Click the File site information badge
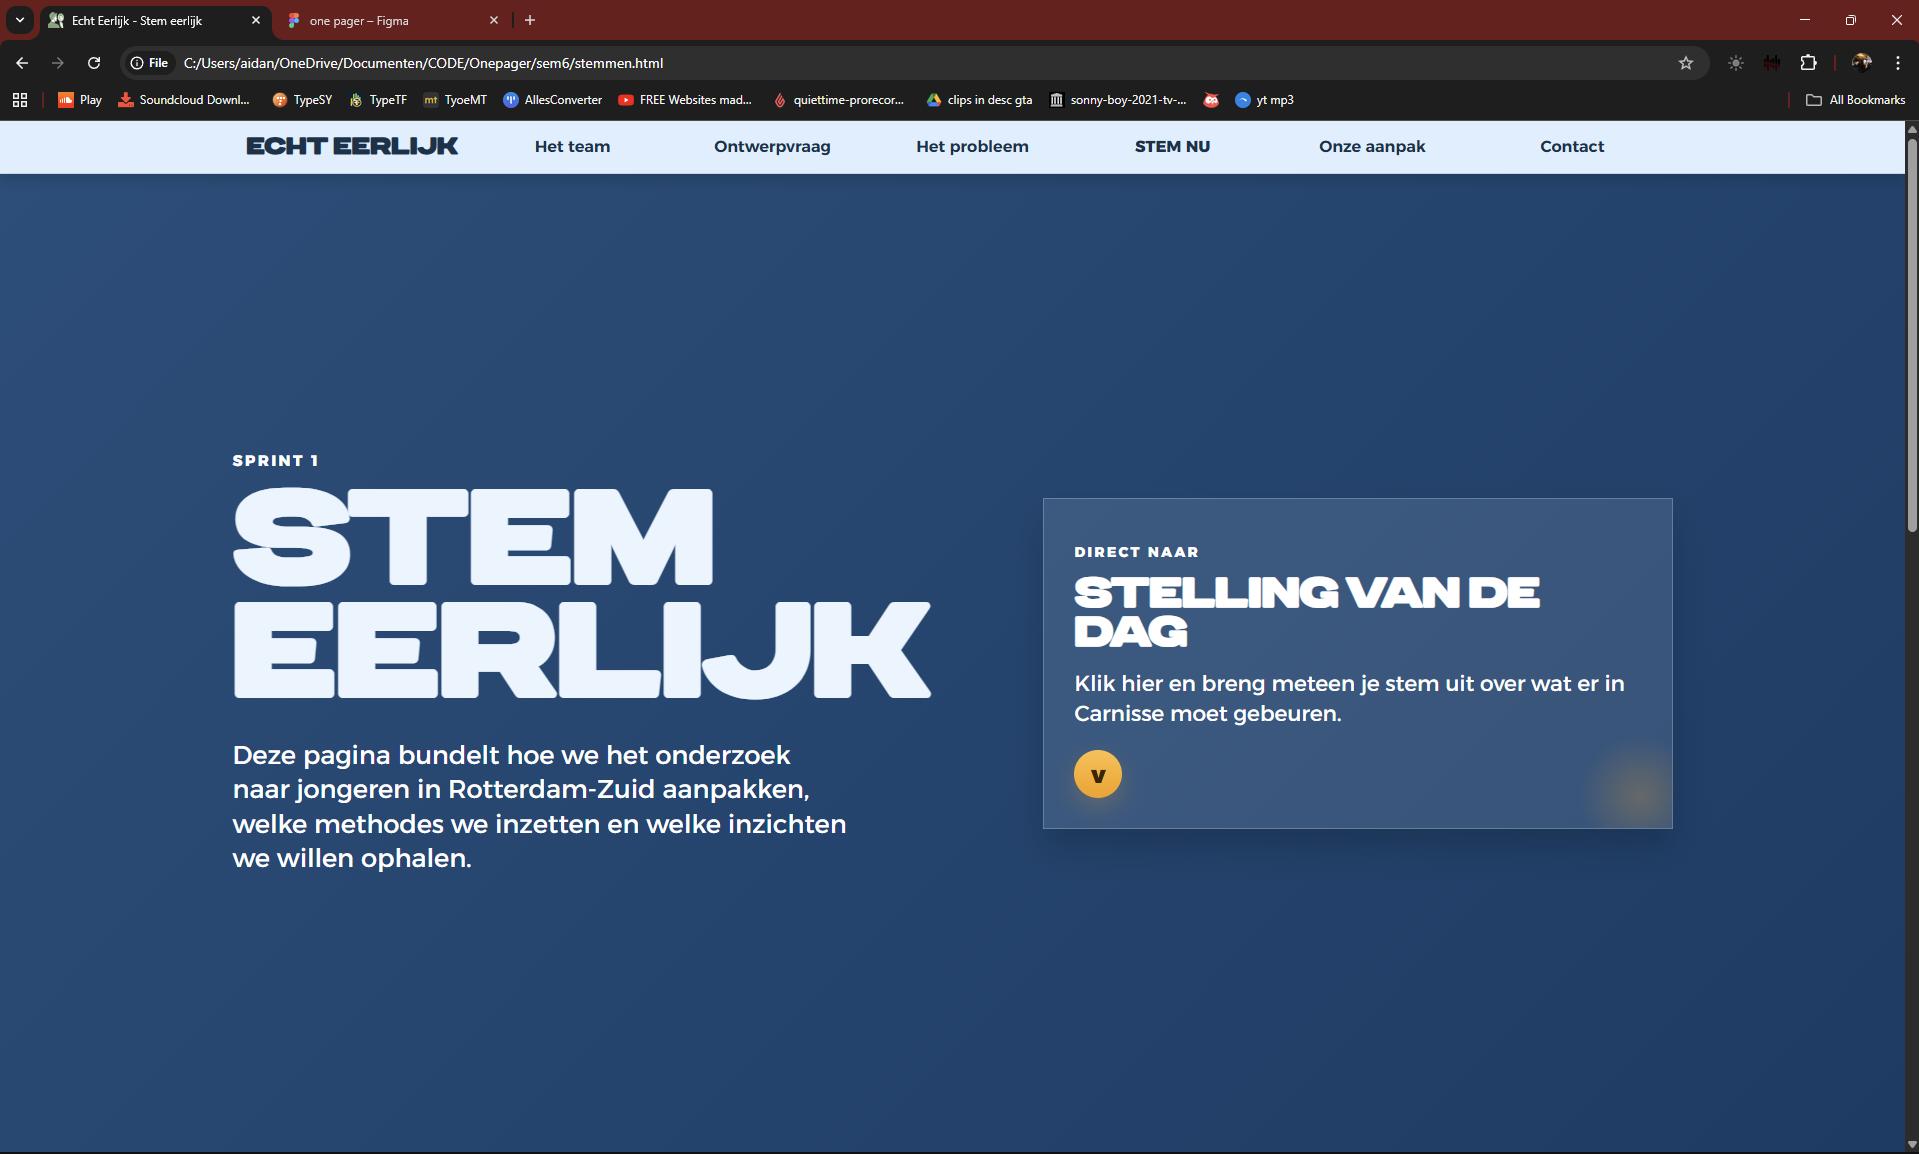The image size is (1919, 1154). (149, 63)
